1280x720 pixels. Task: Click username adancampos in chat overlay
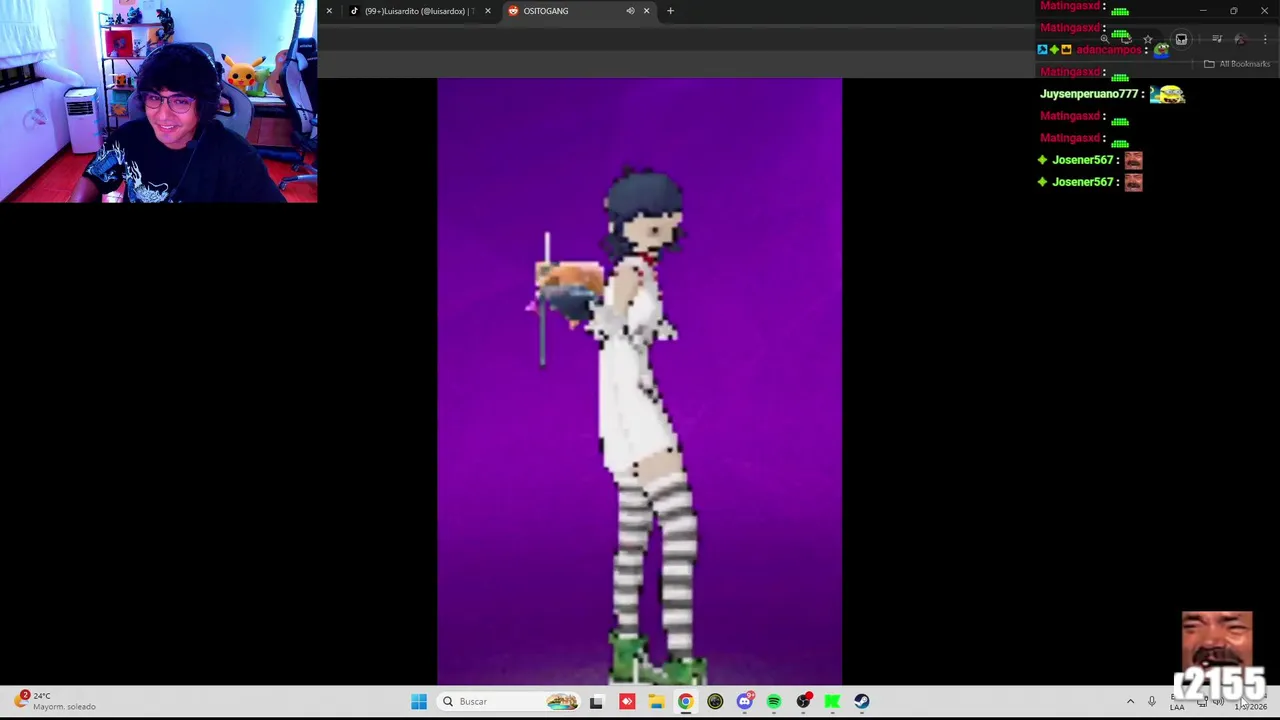[x=1109, y=50]
